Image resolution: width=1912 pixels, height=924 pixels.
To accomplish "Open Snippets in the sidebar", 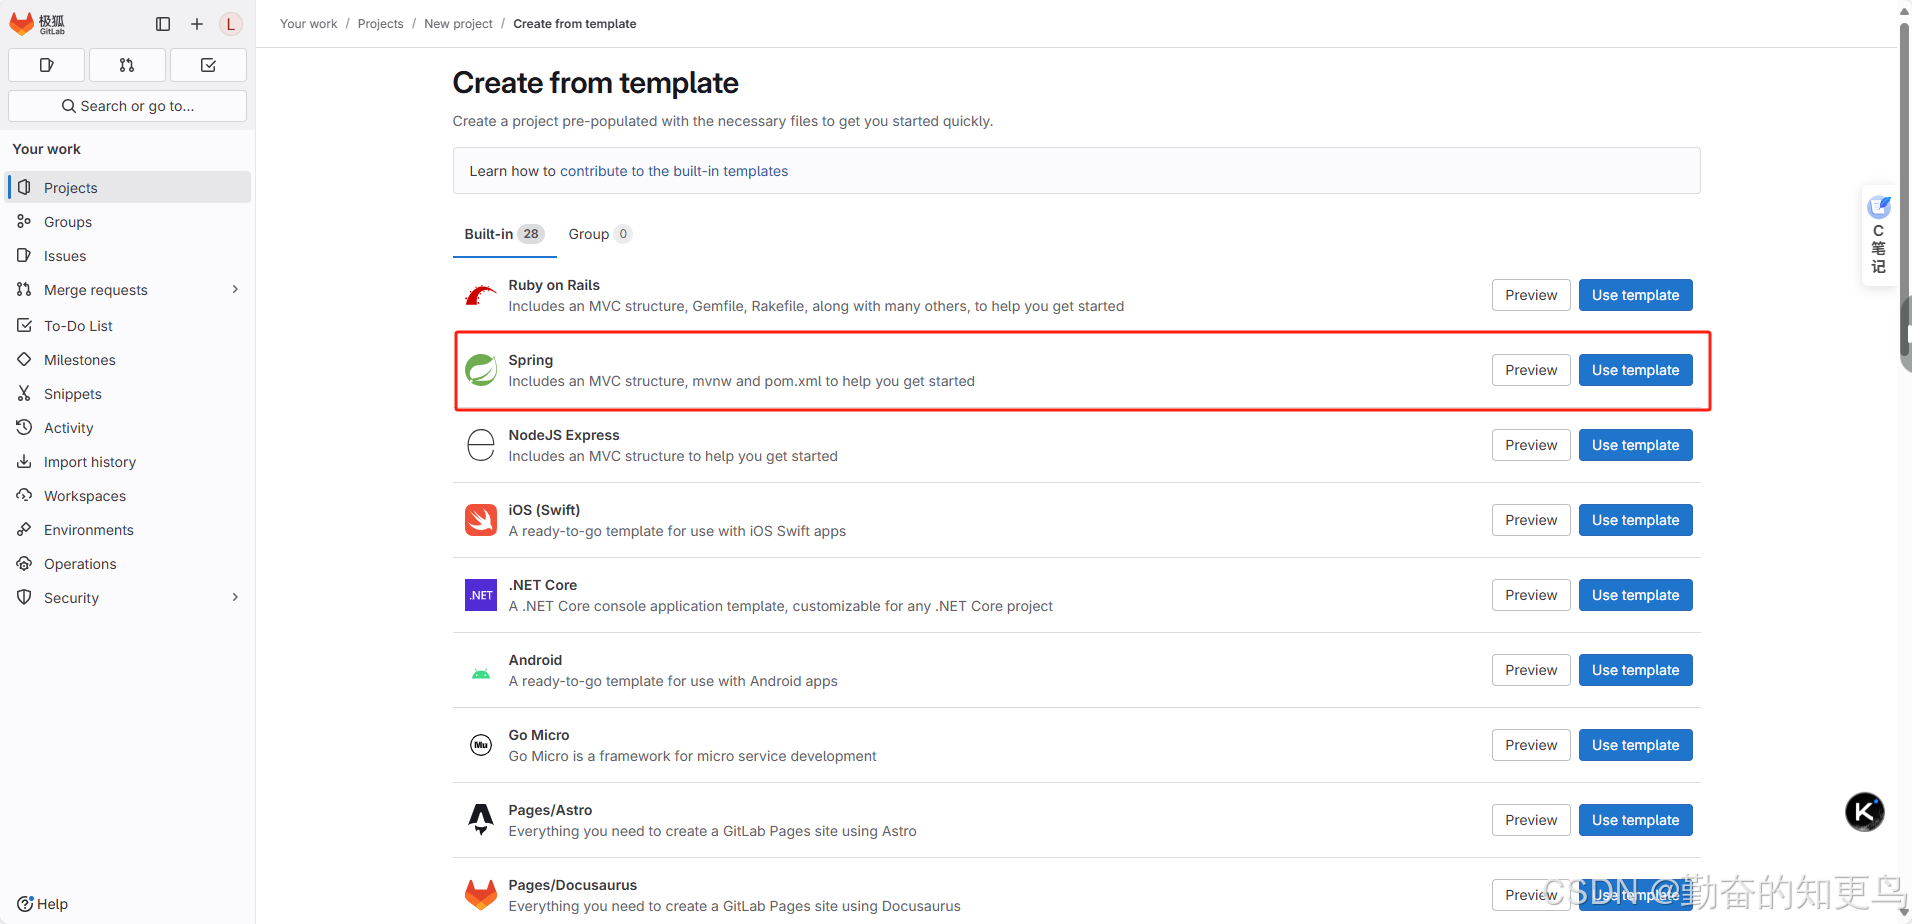I will (129, 393).
